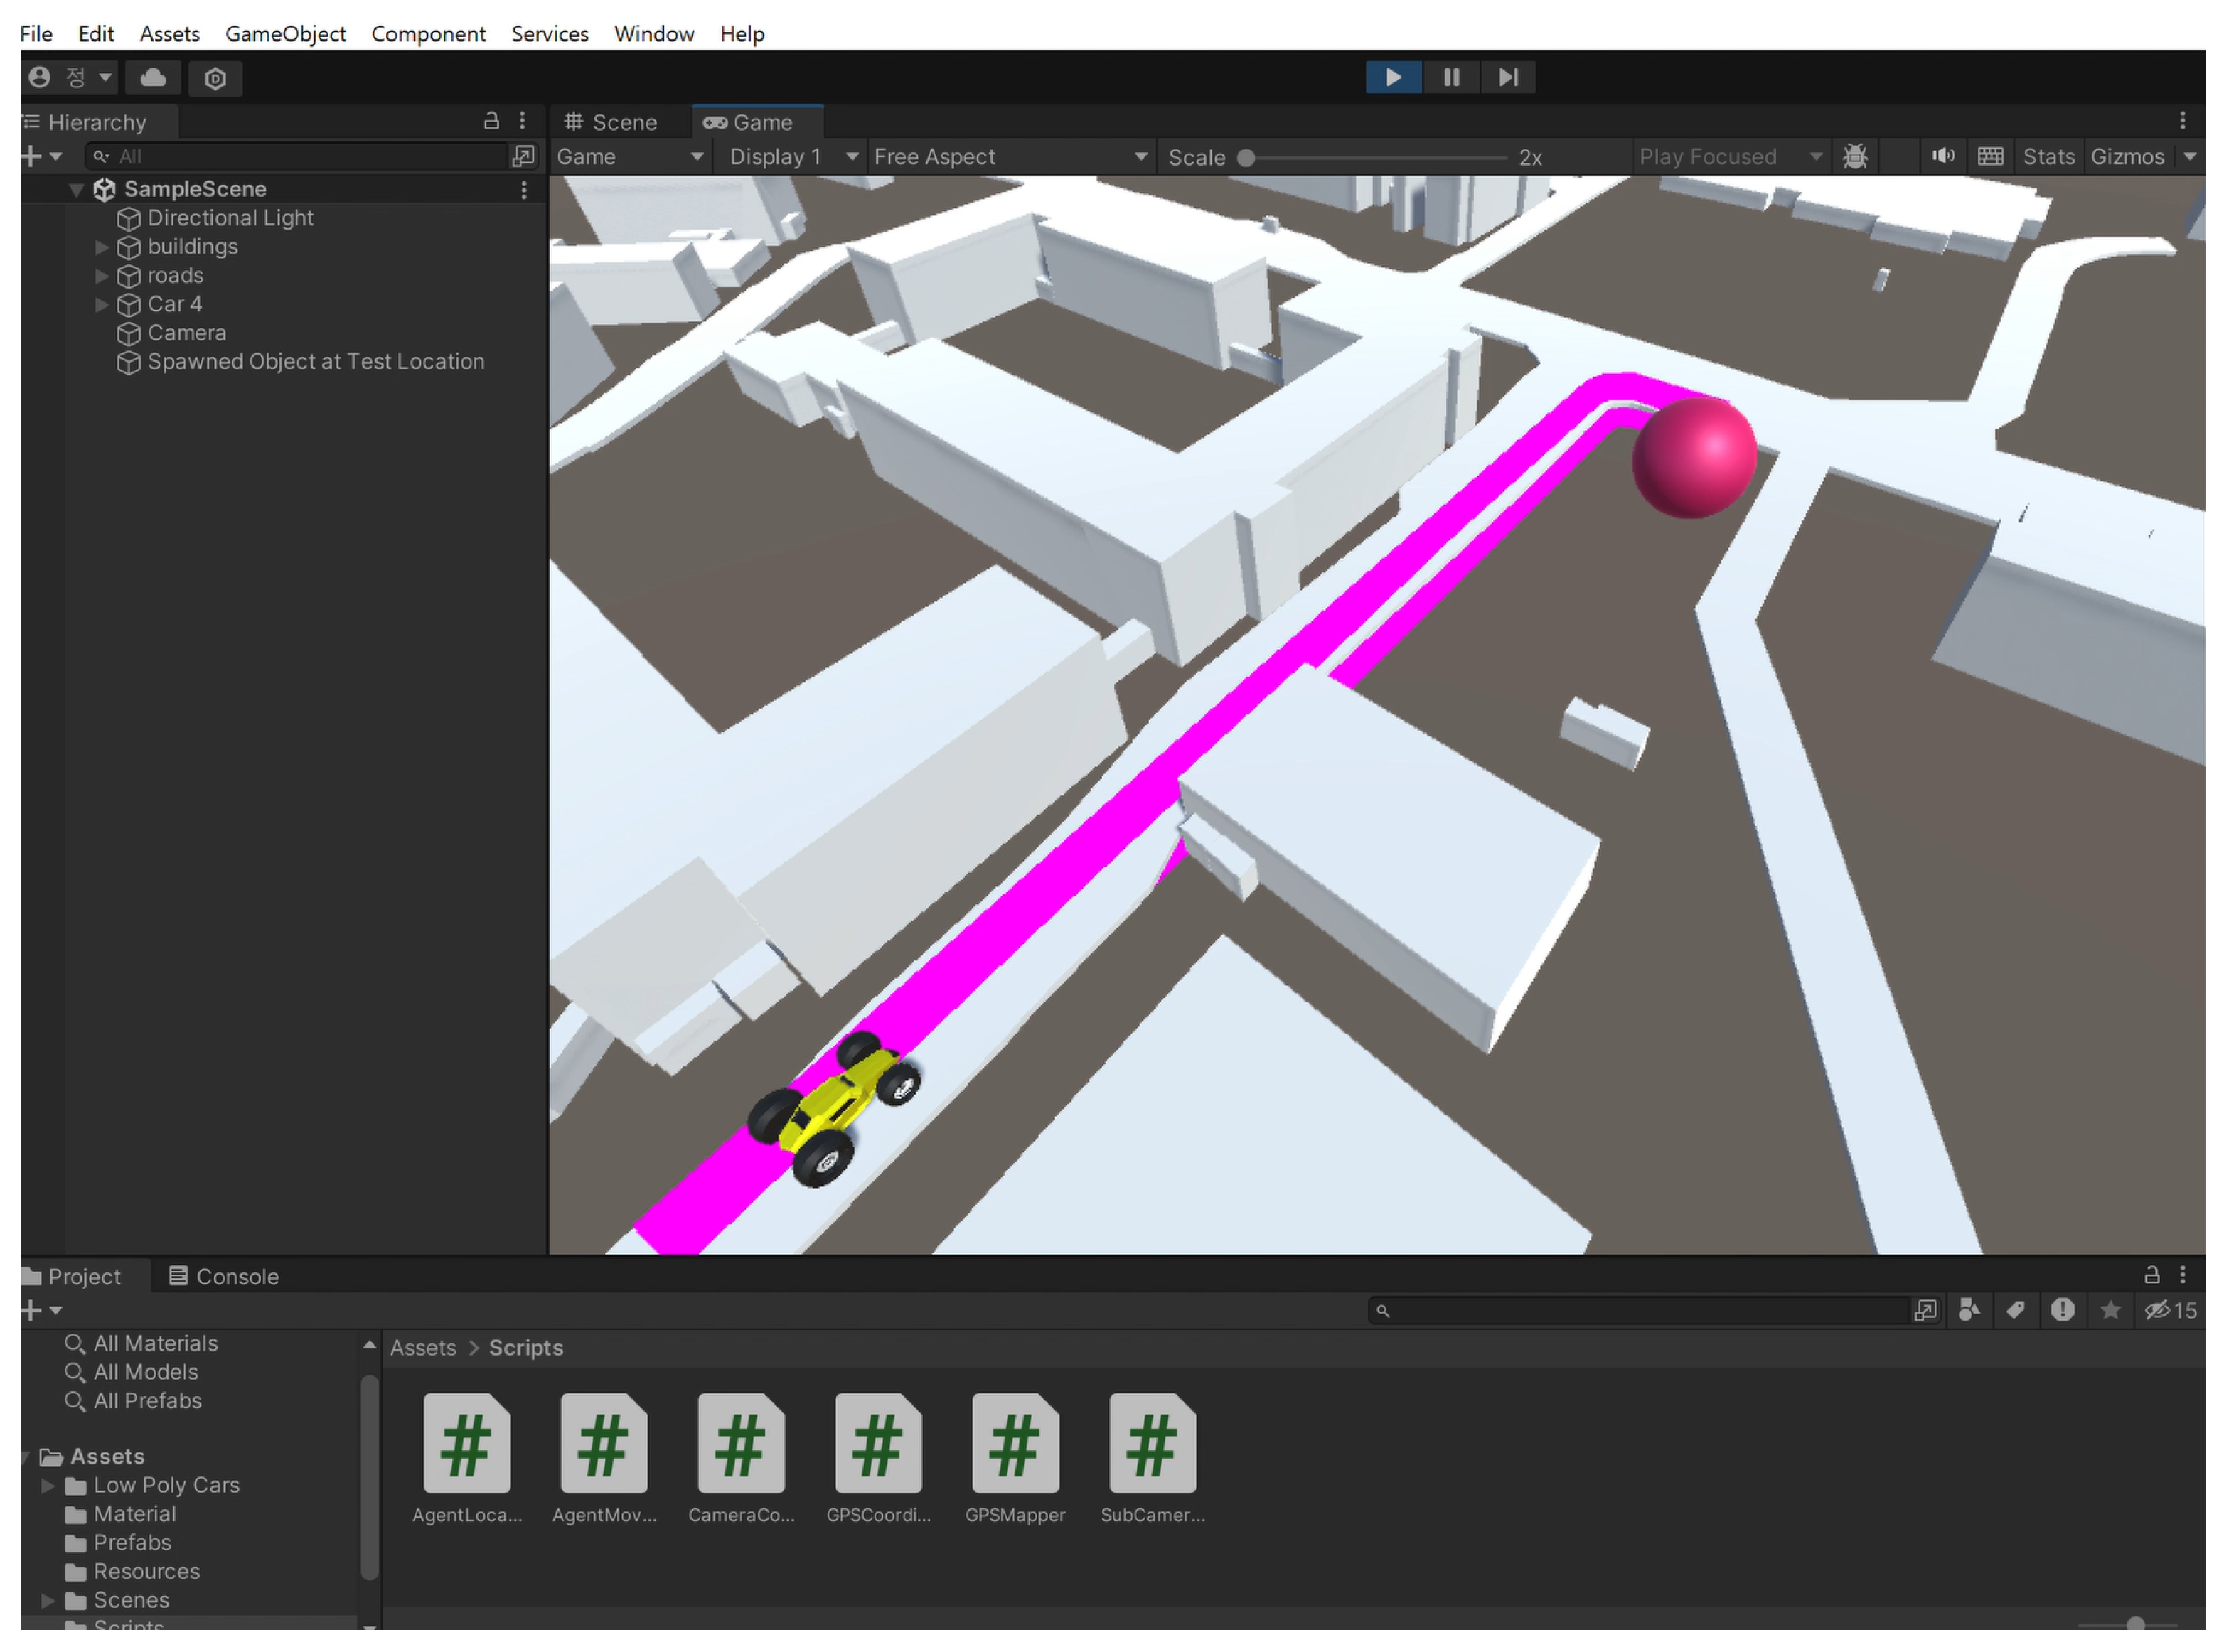Viewport: 2224px width, 1652px height.
Task: Click the Step frame button
Action: [x=1508, y=77]
